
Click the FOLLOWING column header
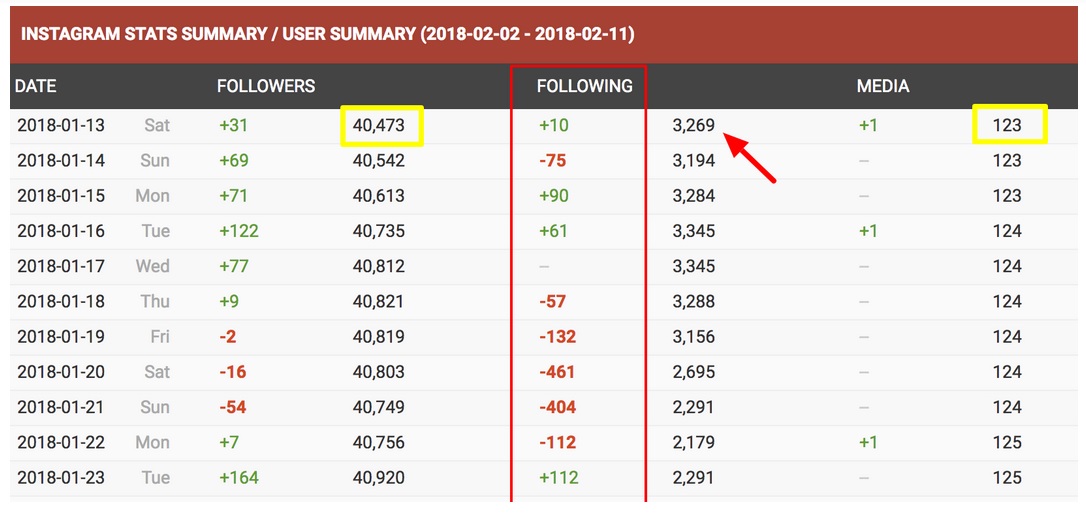[585, 87]
